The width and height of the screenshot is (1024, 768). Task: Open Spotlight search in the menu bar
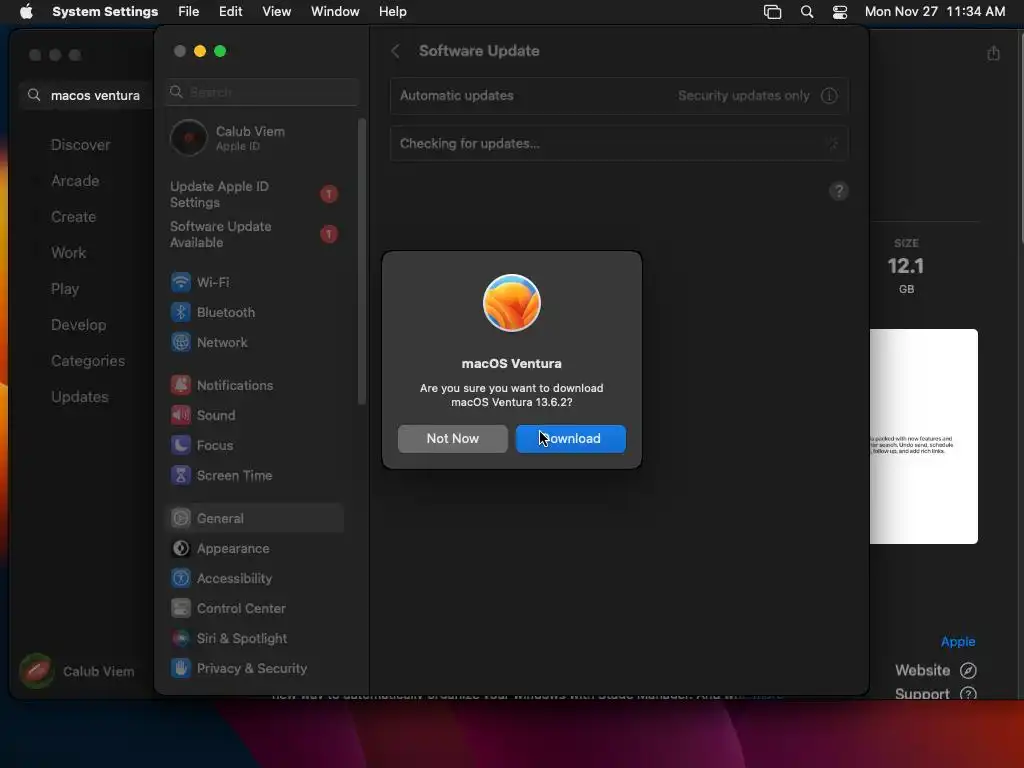point(807,11)
